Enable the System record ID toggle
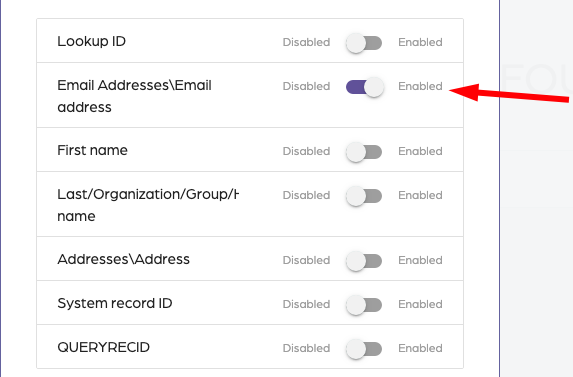Screen dimensions: 573x377 (364, 305)
